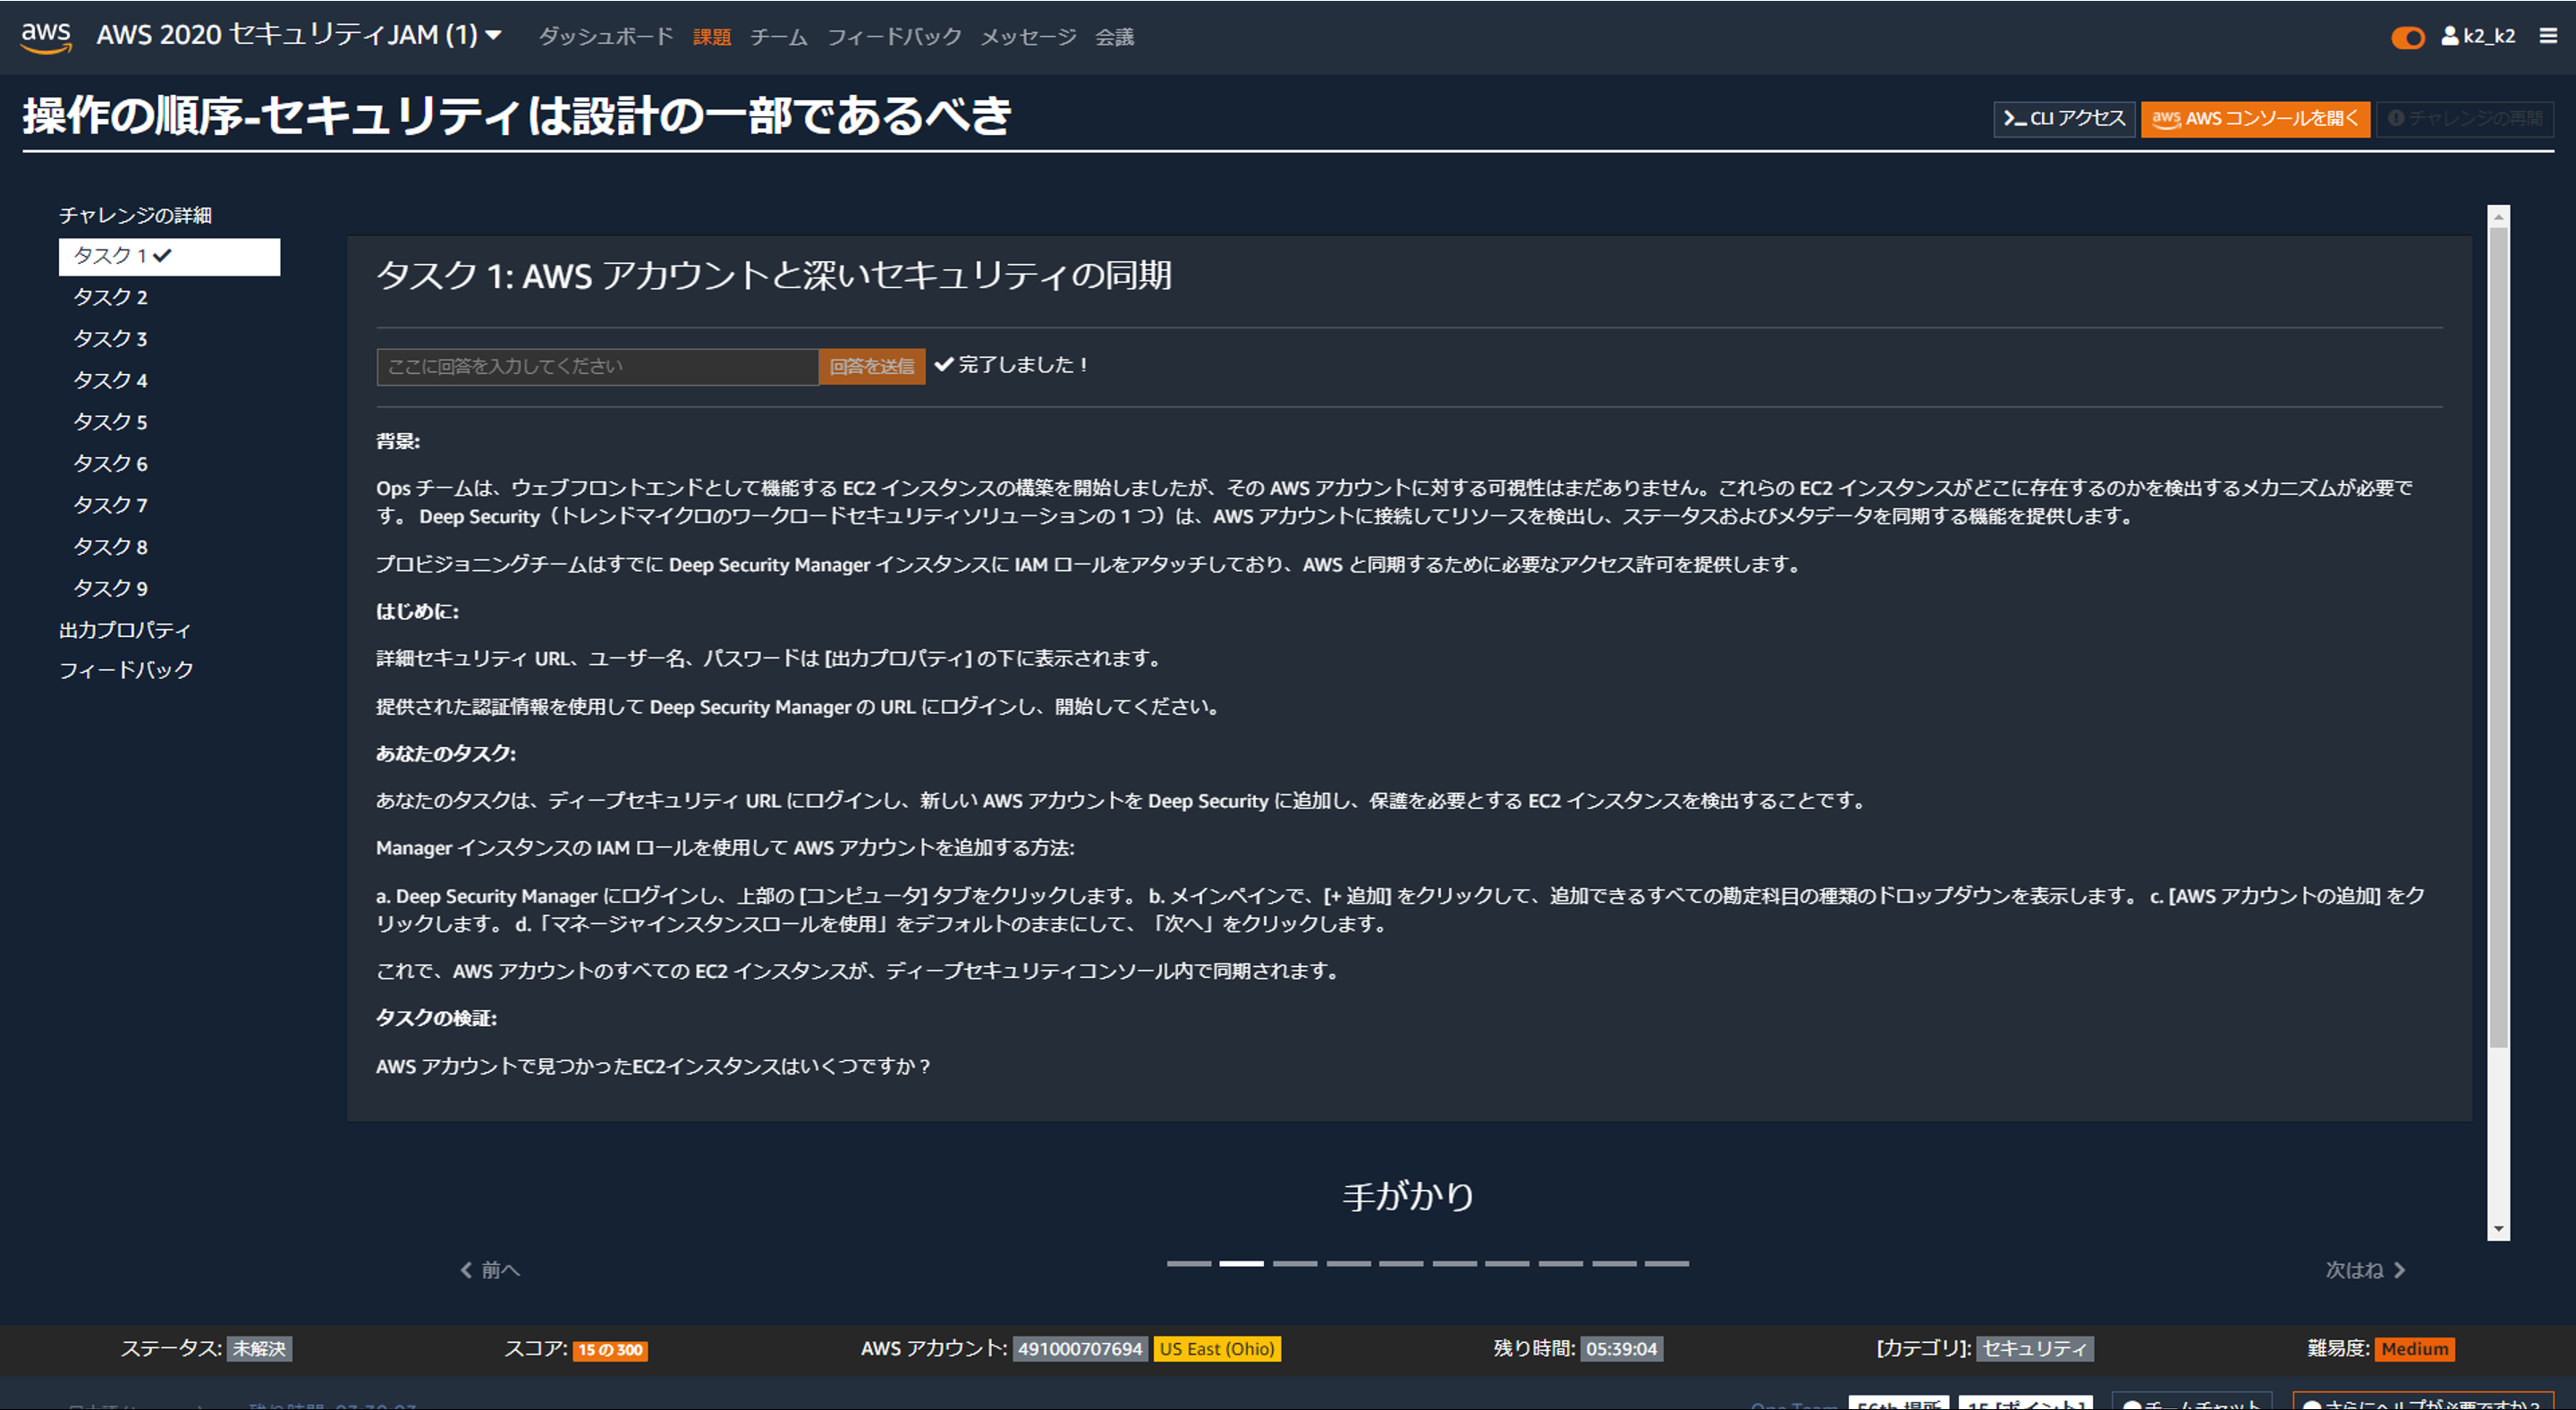Click the セキュリティ category badge
Viewport: 2576px width, 1410px height.
point(2034,1349)
